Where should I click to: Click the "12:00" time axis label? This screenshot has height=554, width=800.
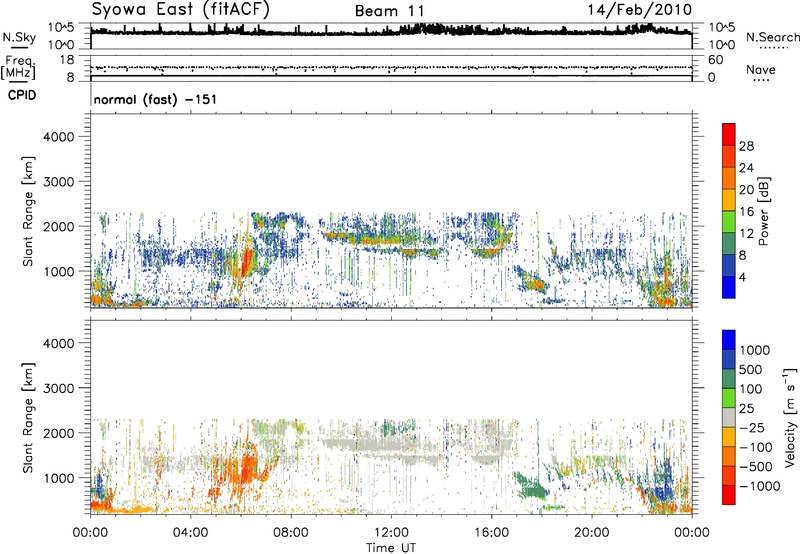[x=391, y=533]
